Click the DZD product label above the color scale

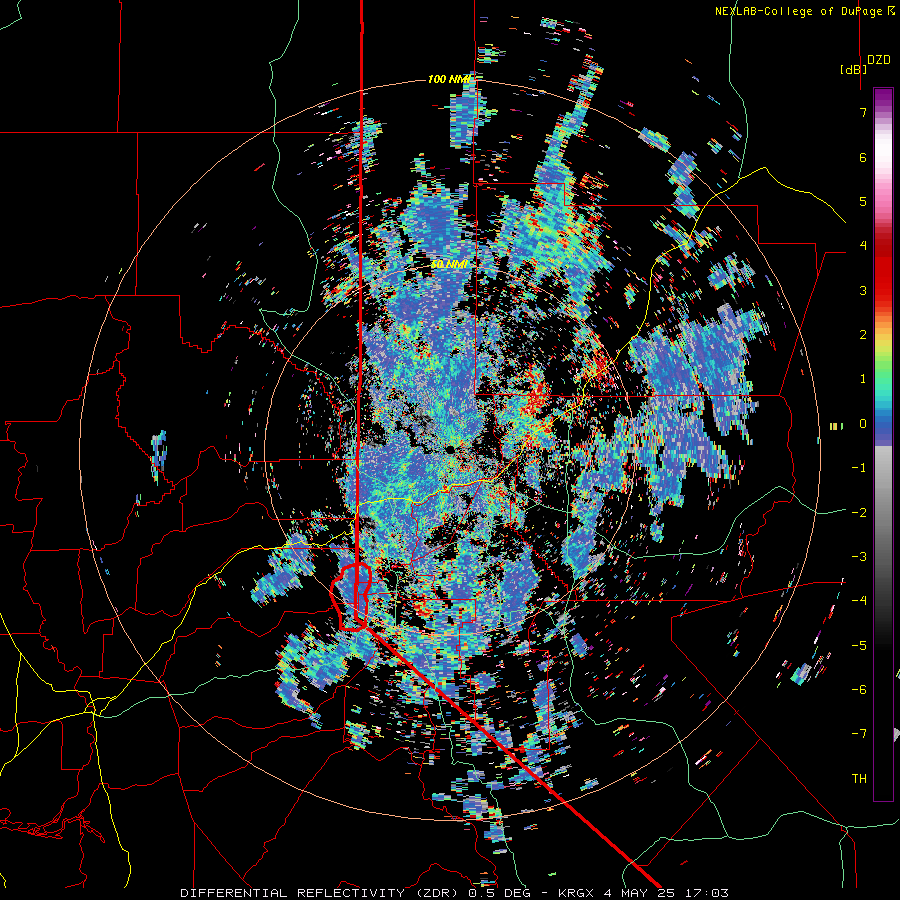click(x=879, y=60)
